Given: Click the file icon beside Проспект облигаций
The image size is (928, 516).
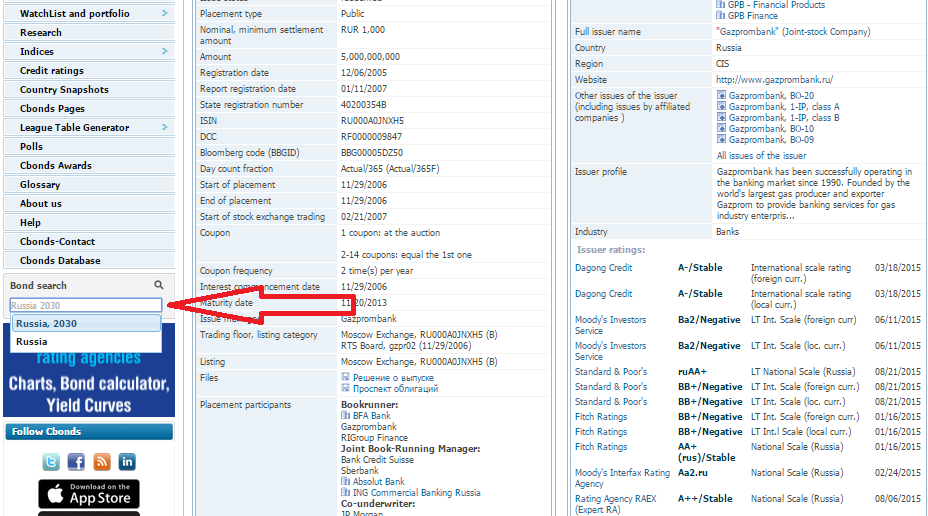Looking at the screenshot, I should pyautogui.click(x=345, y=388).
